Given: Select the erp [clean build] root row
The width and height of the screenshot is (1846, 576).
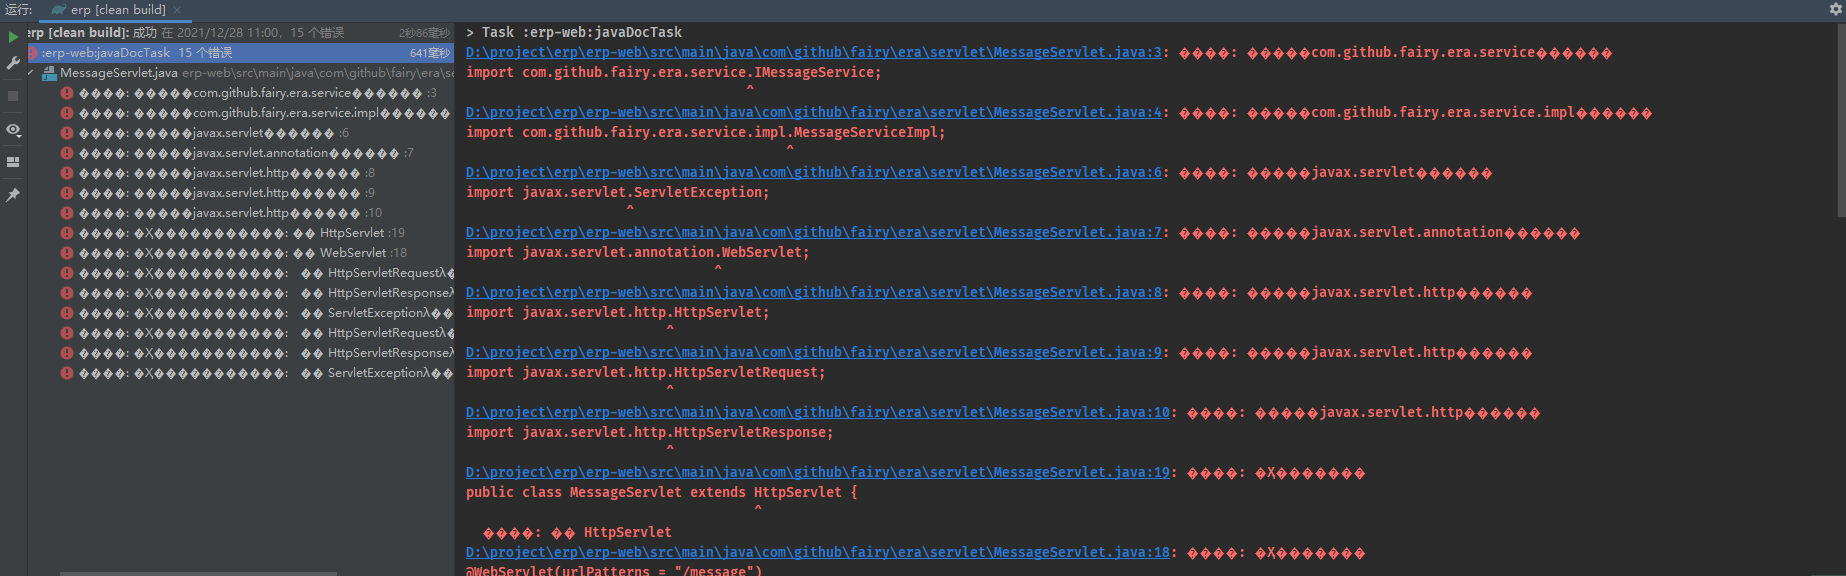Looking at the screenshot, I should point(241,33).
